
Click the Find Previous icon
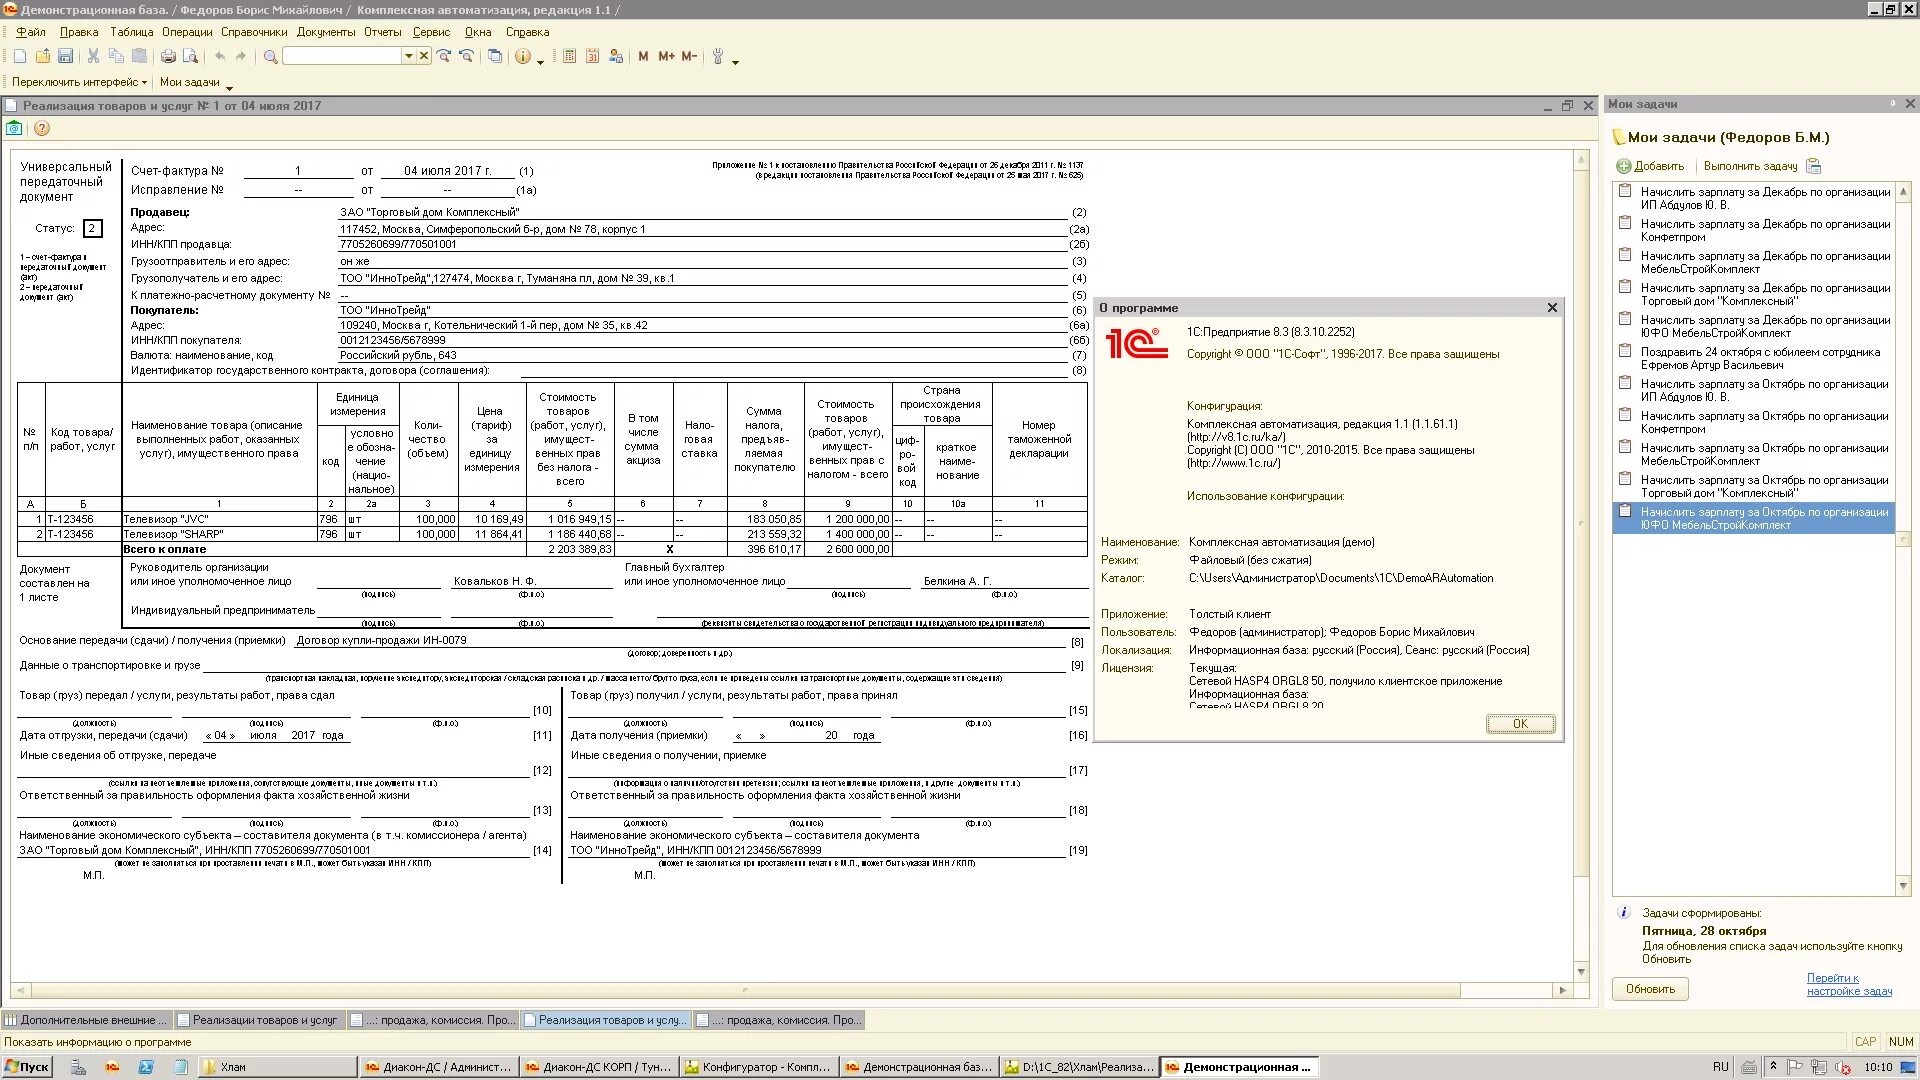466,57
